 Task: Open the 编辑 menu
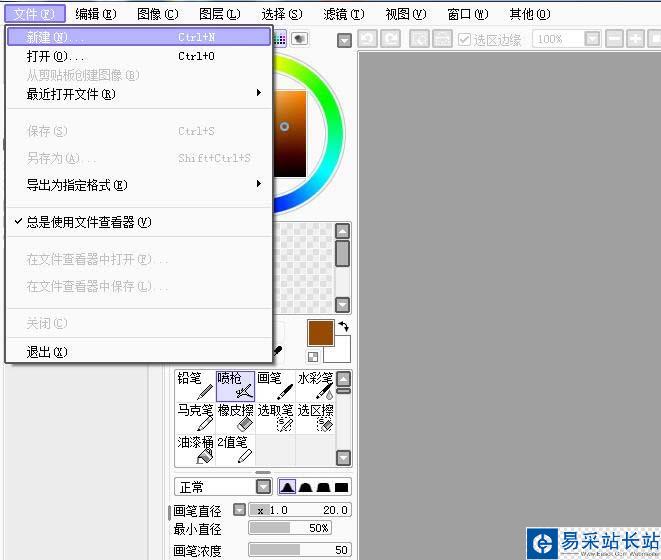96,14
